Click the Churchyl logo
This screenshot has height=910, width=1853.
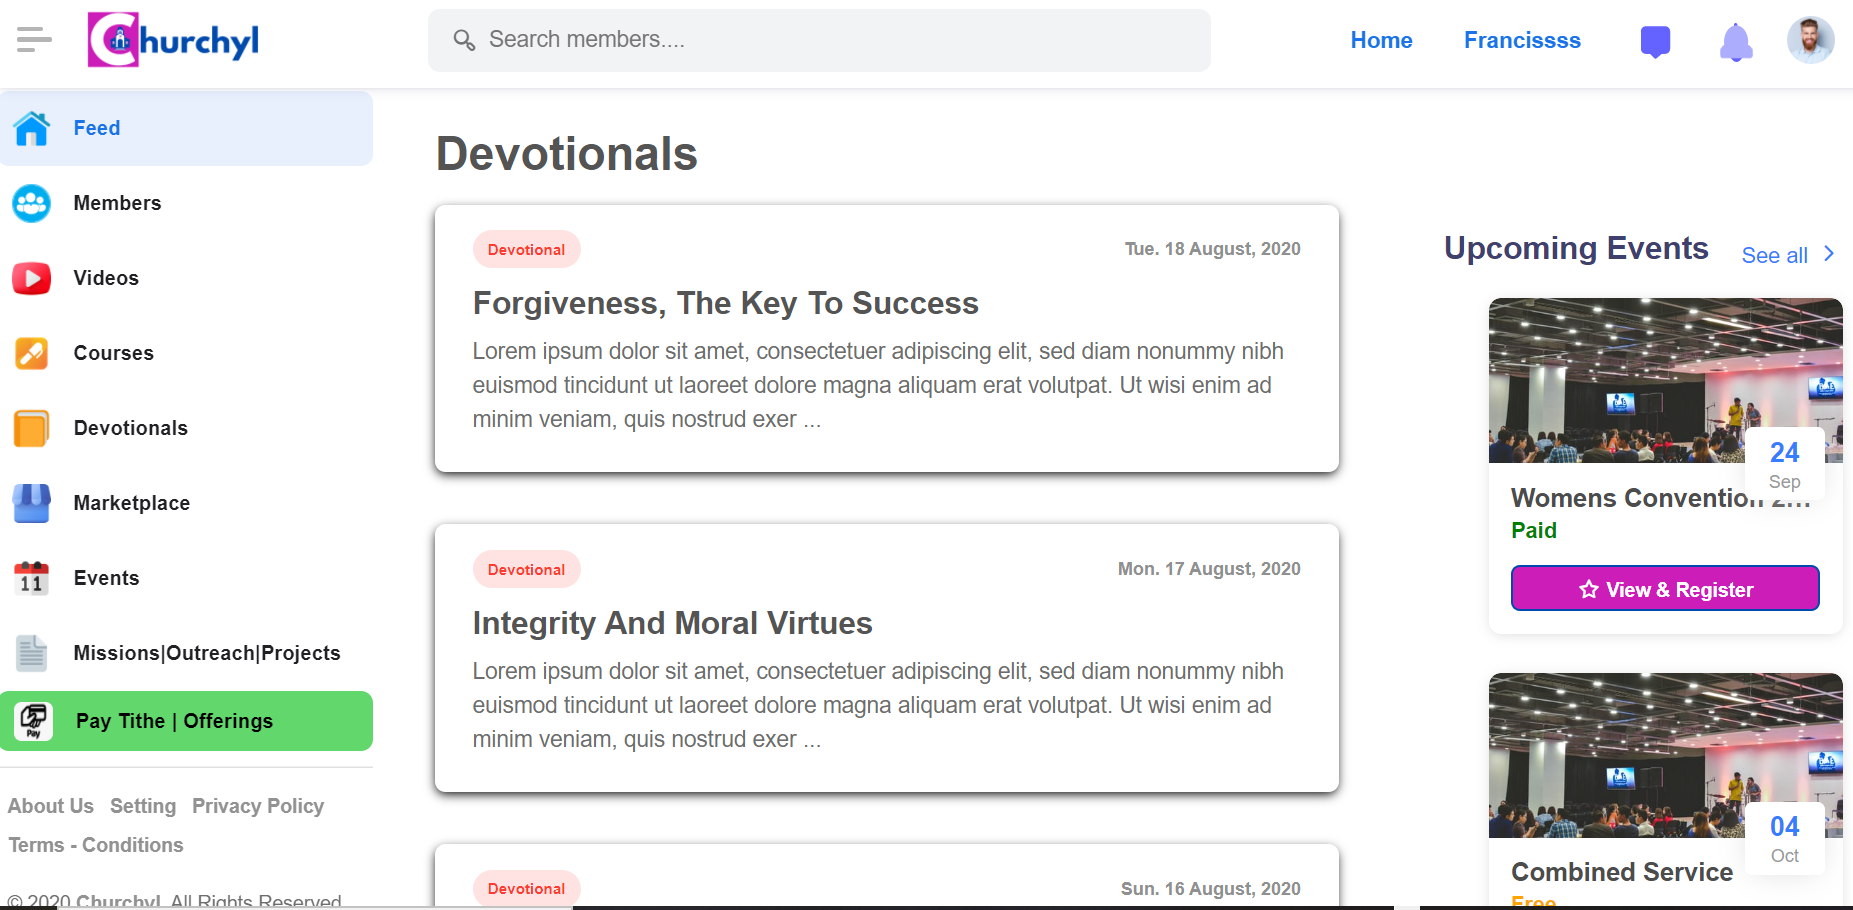[x=173, y=40]
